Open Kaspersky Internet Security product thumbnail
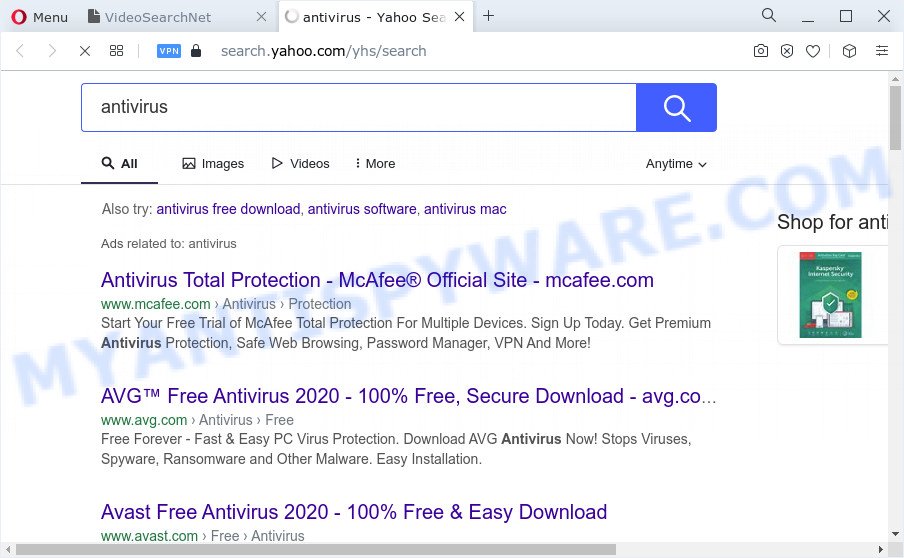This screenshot has width=904, height=558. click(830, 295)
